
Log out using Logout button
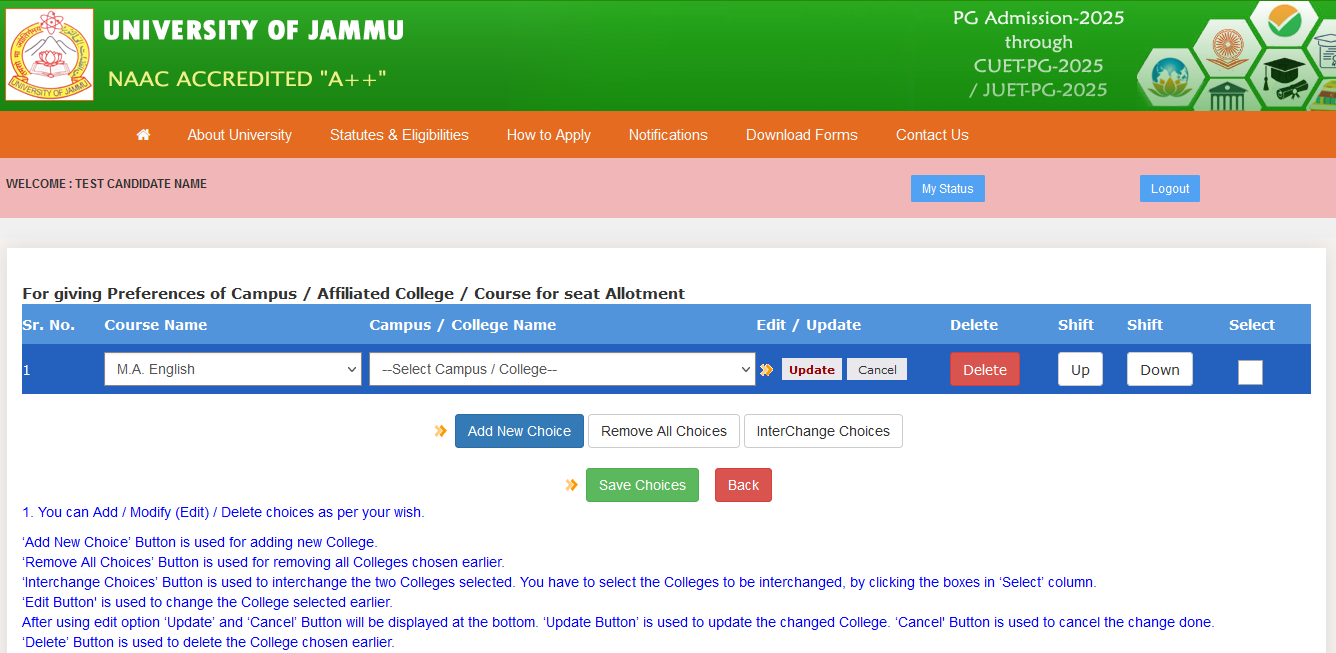(1170, 189)
